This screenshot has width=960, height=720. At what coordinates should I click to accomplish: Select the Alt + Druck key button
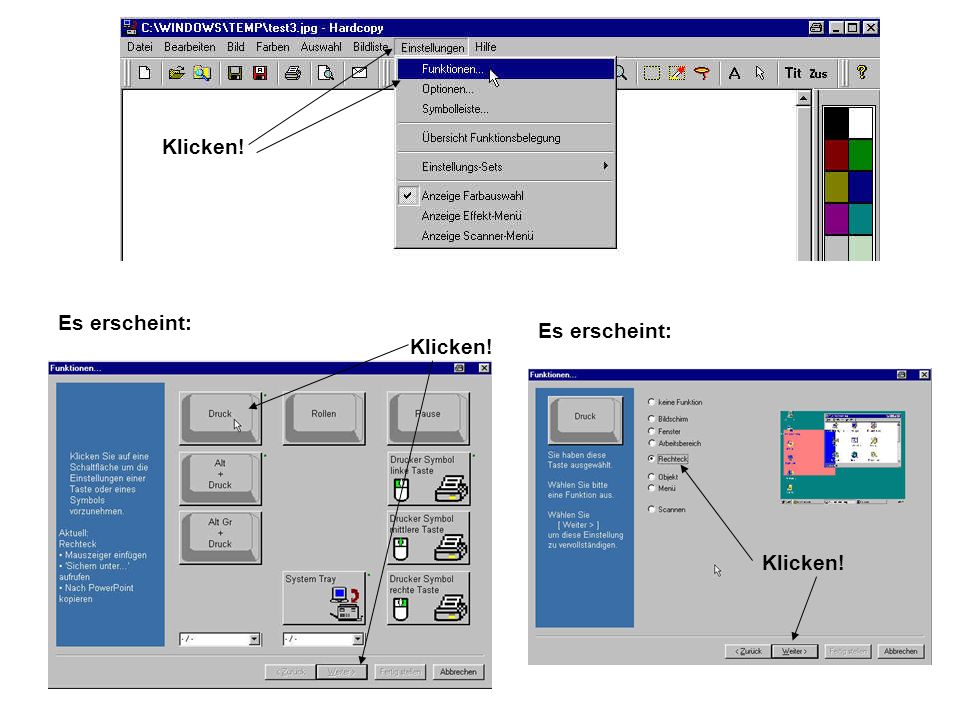click(x=220, y=478)
